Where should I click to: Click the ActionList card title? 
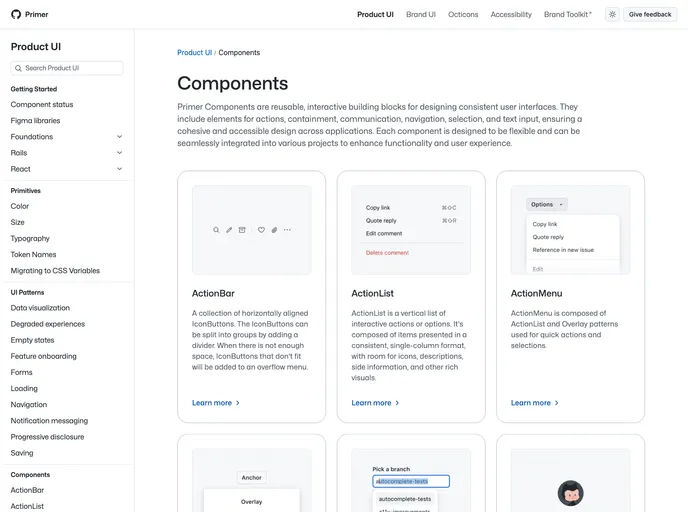[373, 294]
